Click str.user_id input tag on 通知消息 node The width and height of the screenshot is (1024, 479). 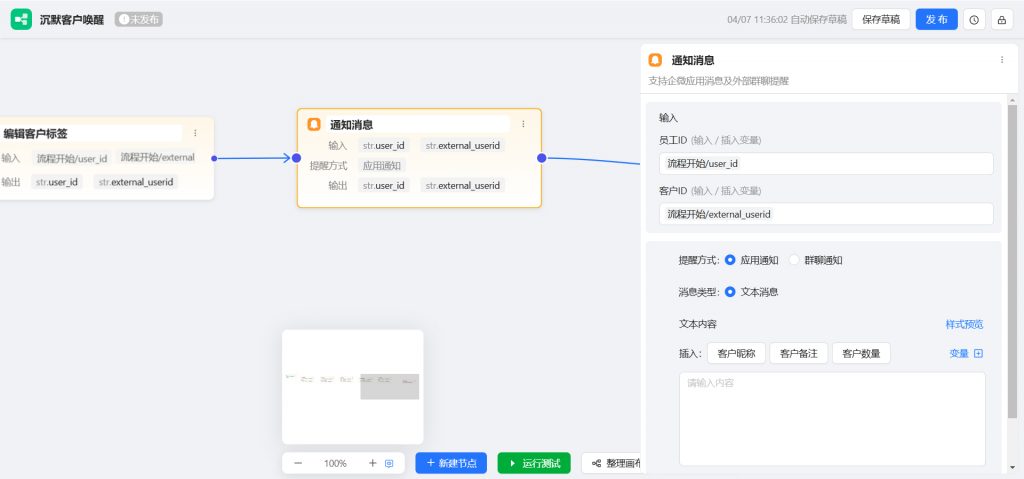pos(384,146)
